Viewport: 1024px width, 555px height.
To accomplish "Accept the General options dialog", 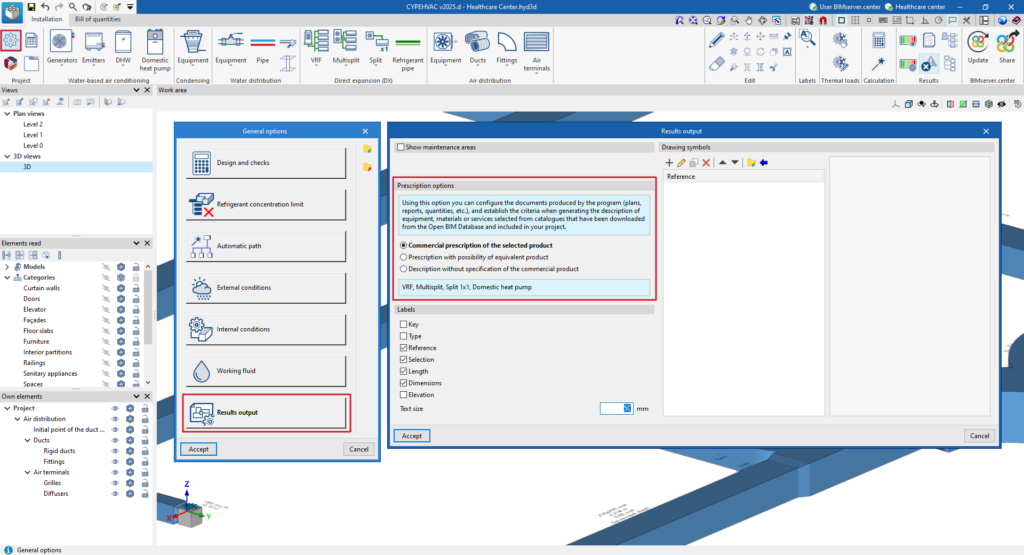I will pos(199,449).
